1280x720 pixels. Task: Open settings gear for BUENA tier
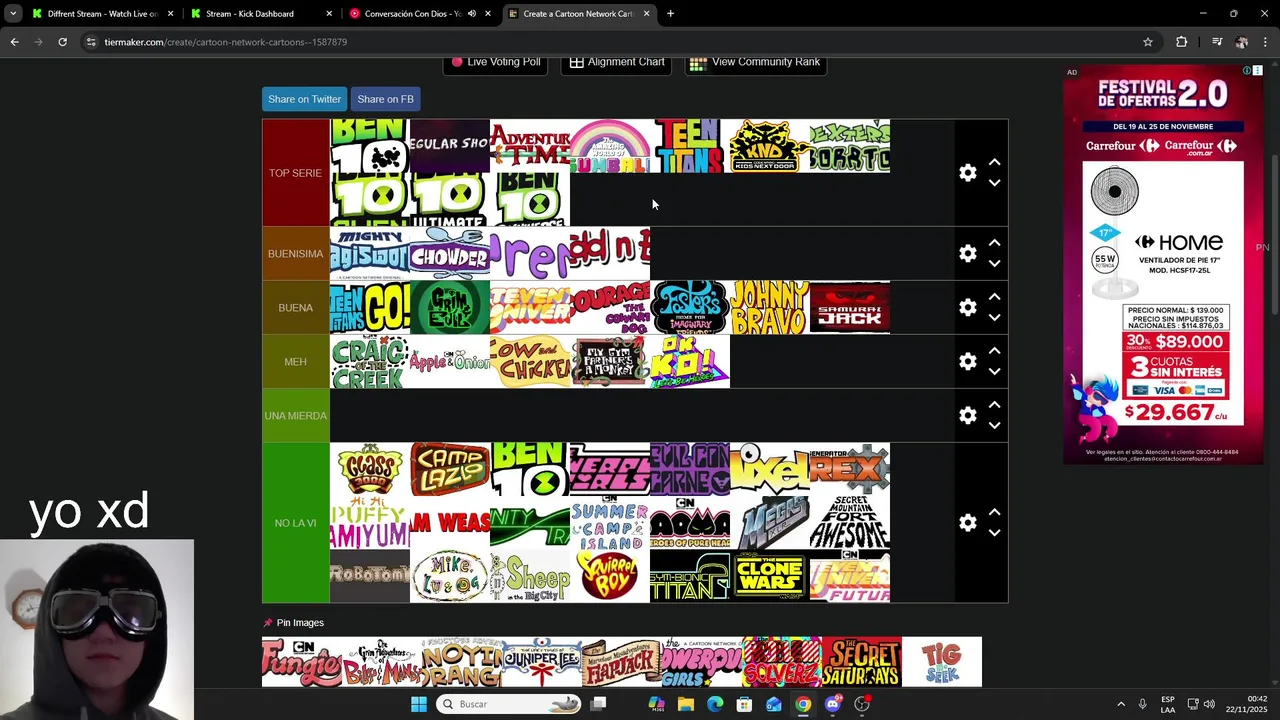967,308
